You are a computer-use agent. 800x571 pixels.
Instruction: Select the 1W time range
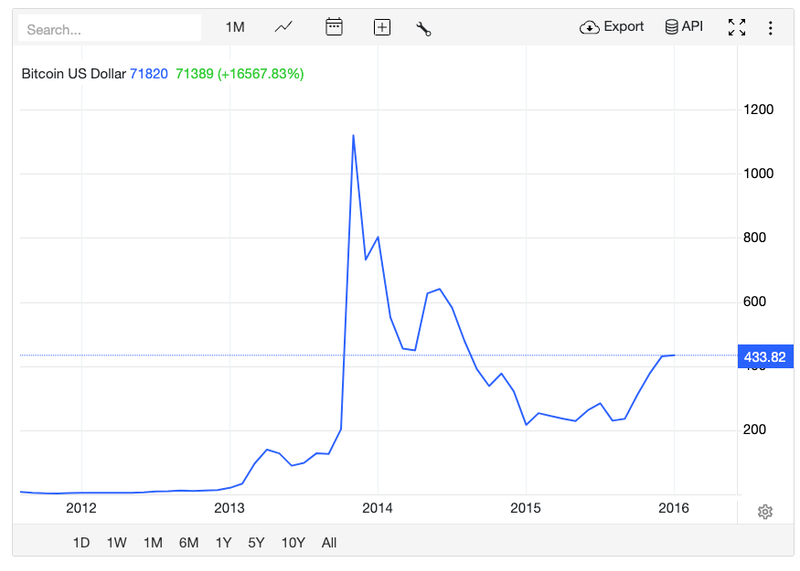[116, 543]
